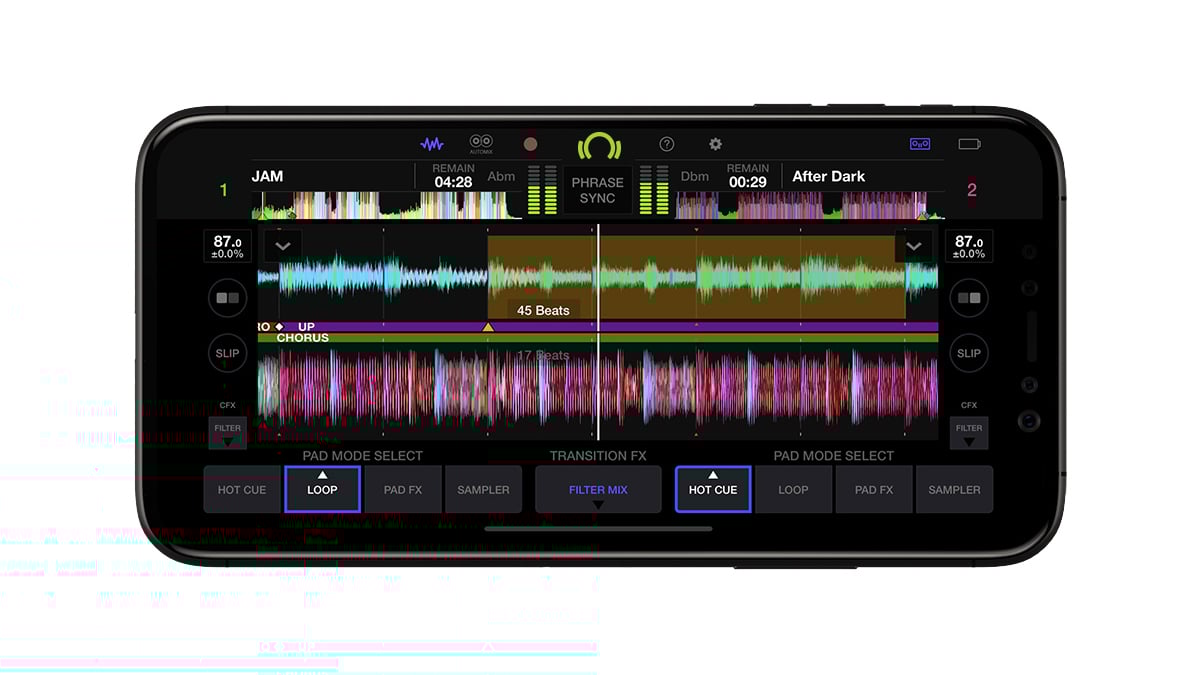Viewport: 1200px width, 675px height.
Task: Tap the After Dark track title
Action: coord(828,177)
